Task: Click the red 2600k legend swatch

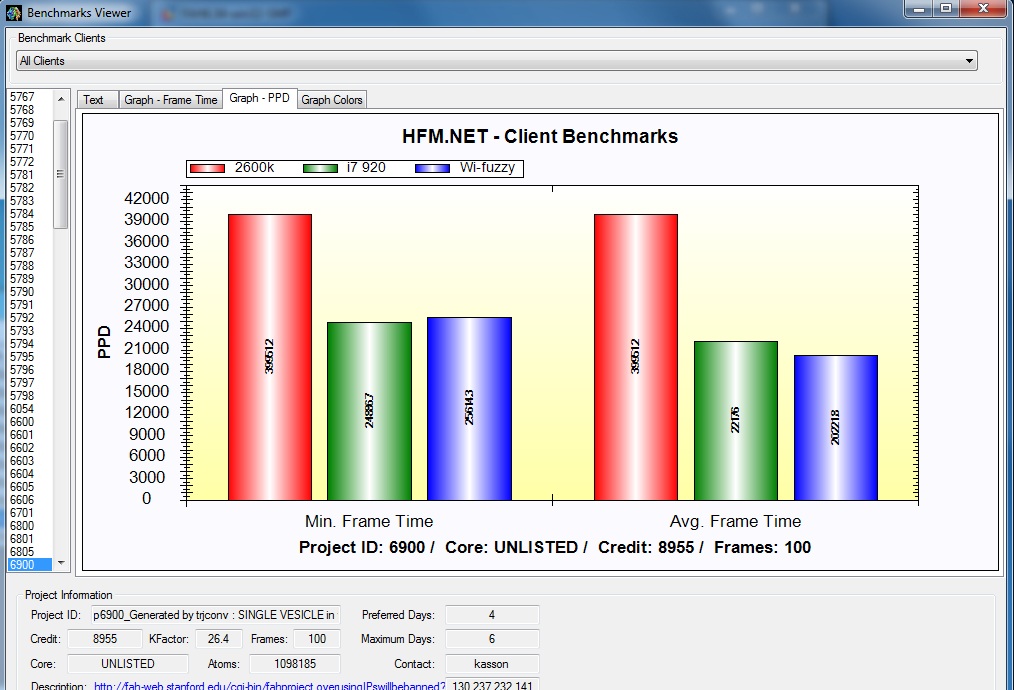Action: coord(210,168)
